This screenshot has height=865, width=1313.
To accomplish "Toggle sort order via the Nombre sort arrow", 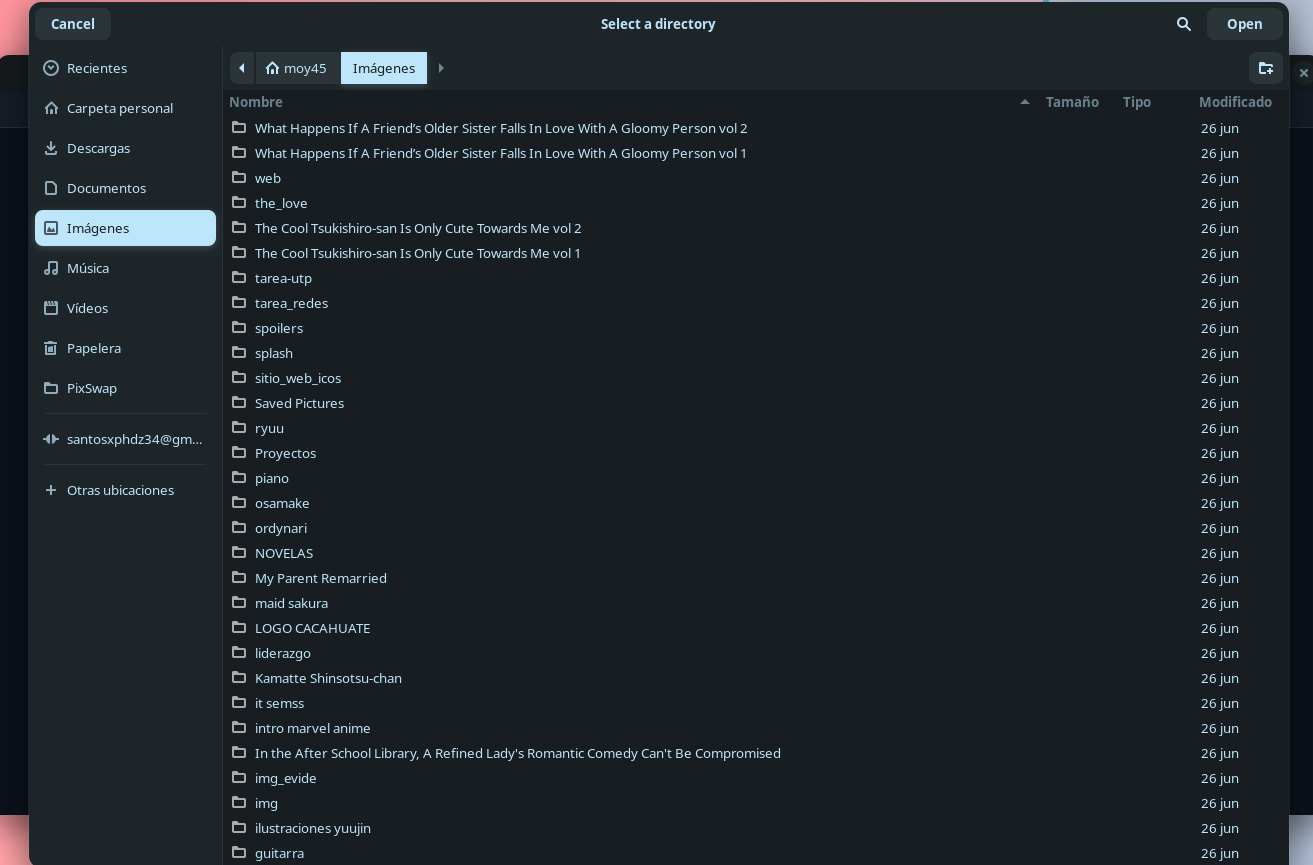I will click(1025, 102).
